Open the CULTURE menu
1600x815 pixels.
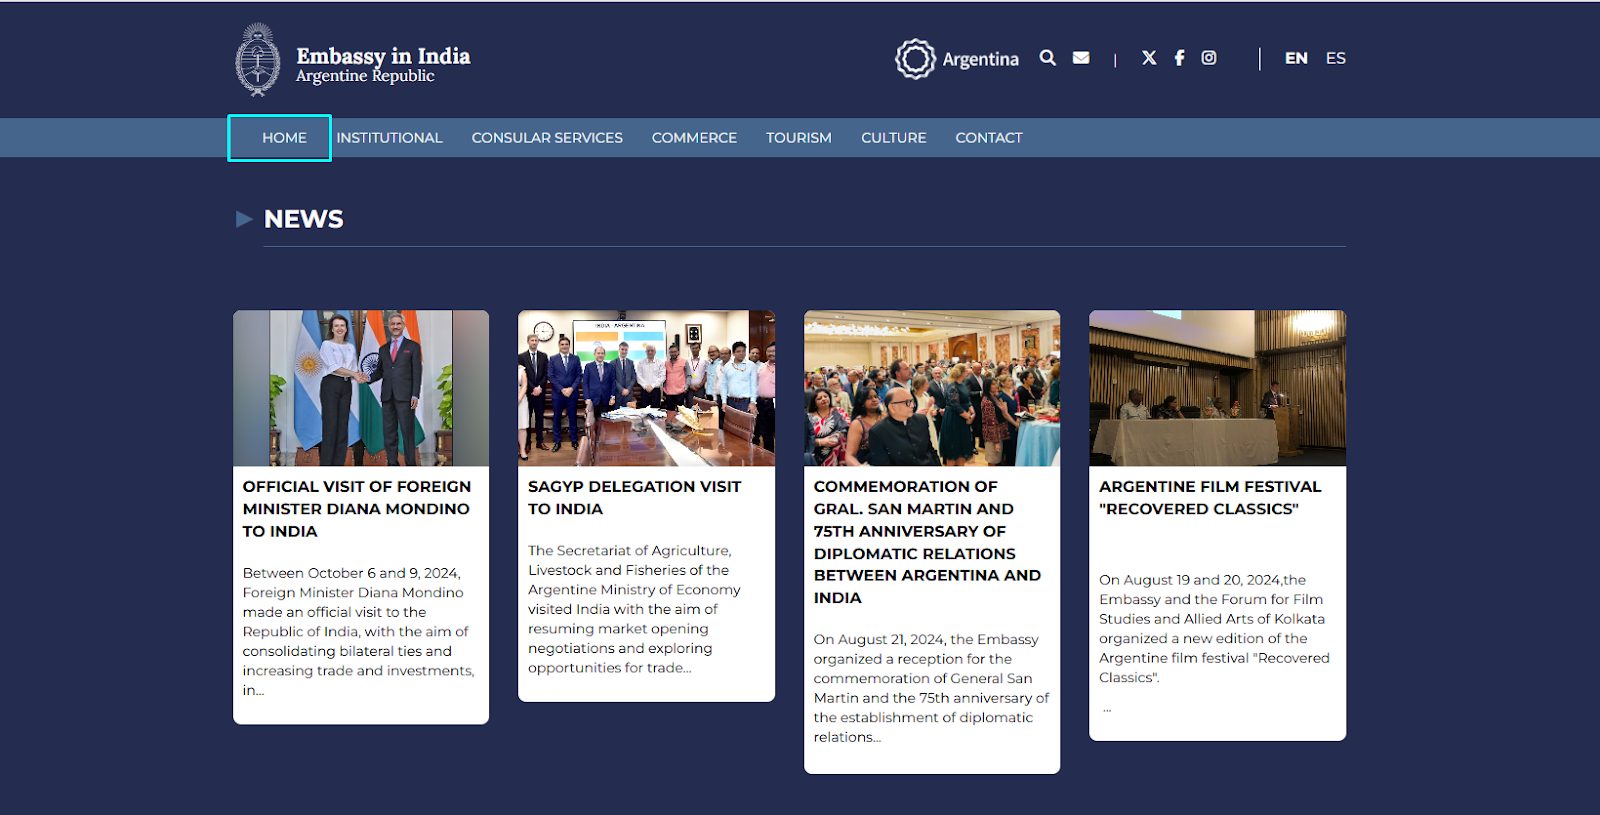894,138
